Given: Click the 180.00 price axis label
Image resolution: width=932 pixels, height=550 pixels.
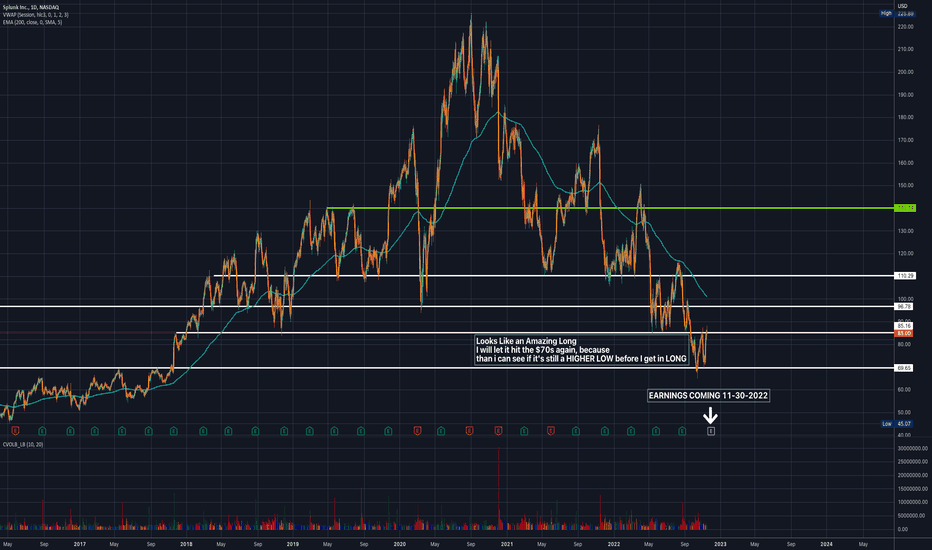Looking at the screenshot, I should [905, 117].
